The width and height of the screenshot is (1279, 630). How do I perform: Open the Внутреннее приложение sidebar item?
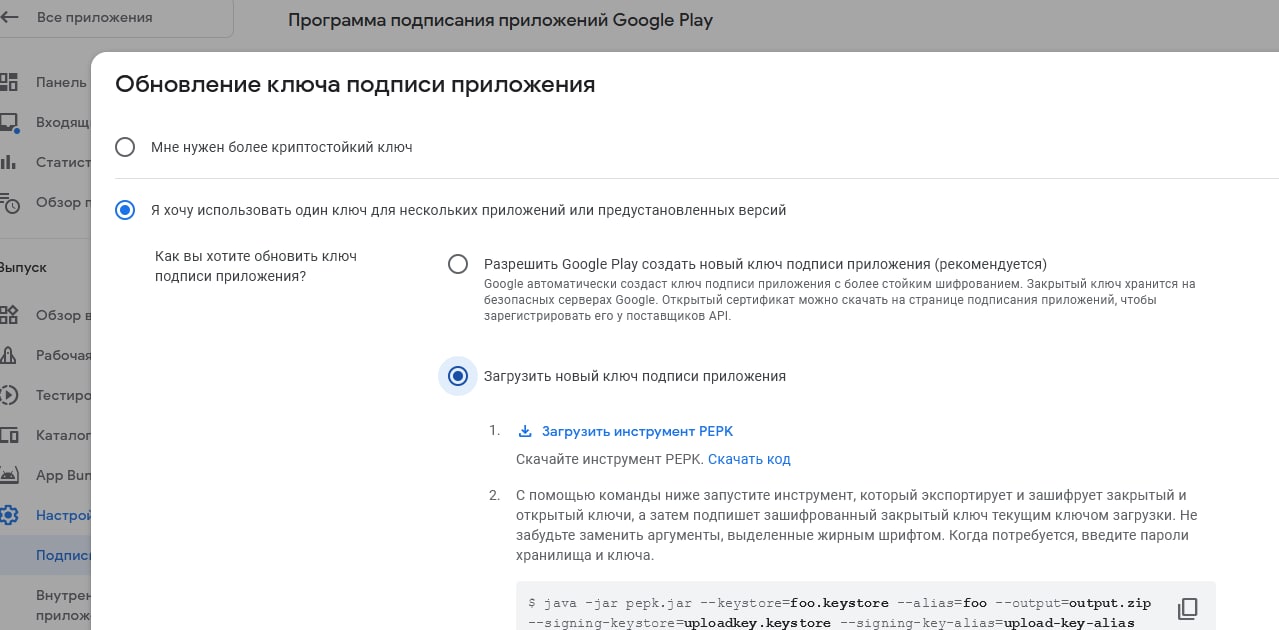click(63, 606)
